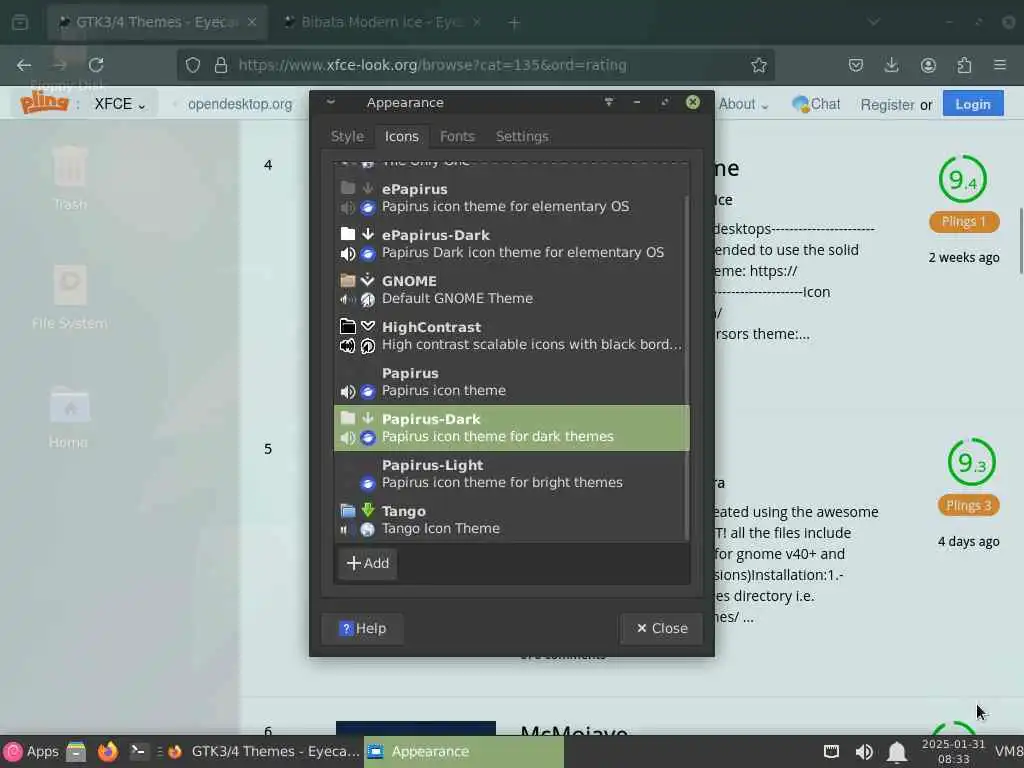The width and height of the screenshot is (1024, 768).
Task: Reload the Firefox page
Action: pos(96,65)
